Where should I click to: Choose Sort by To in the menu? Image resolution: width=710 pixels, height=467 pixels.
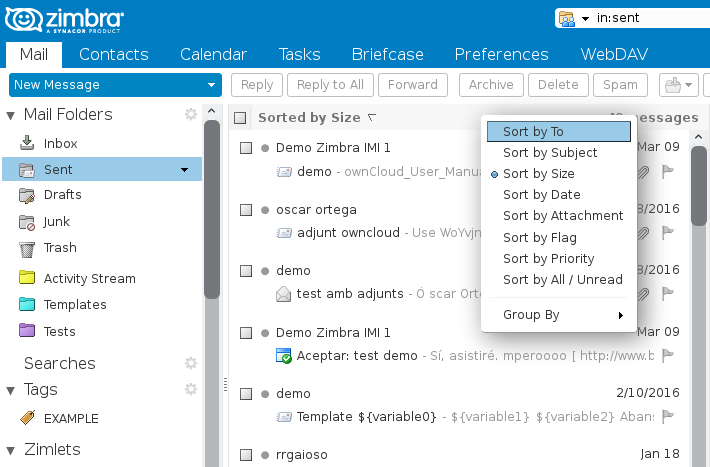(559, 131)
